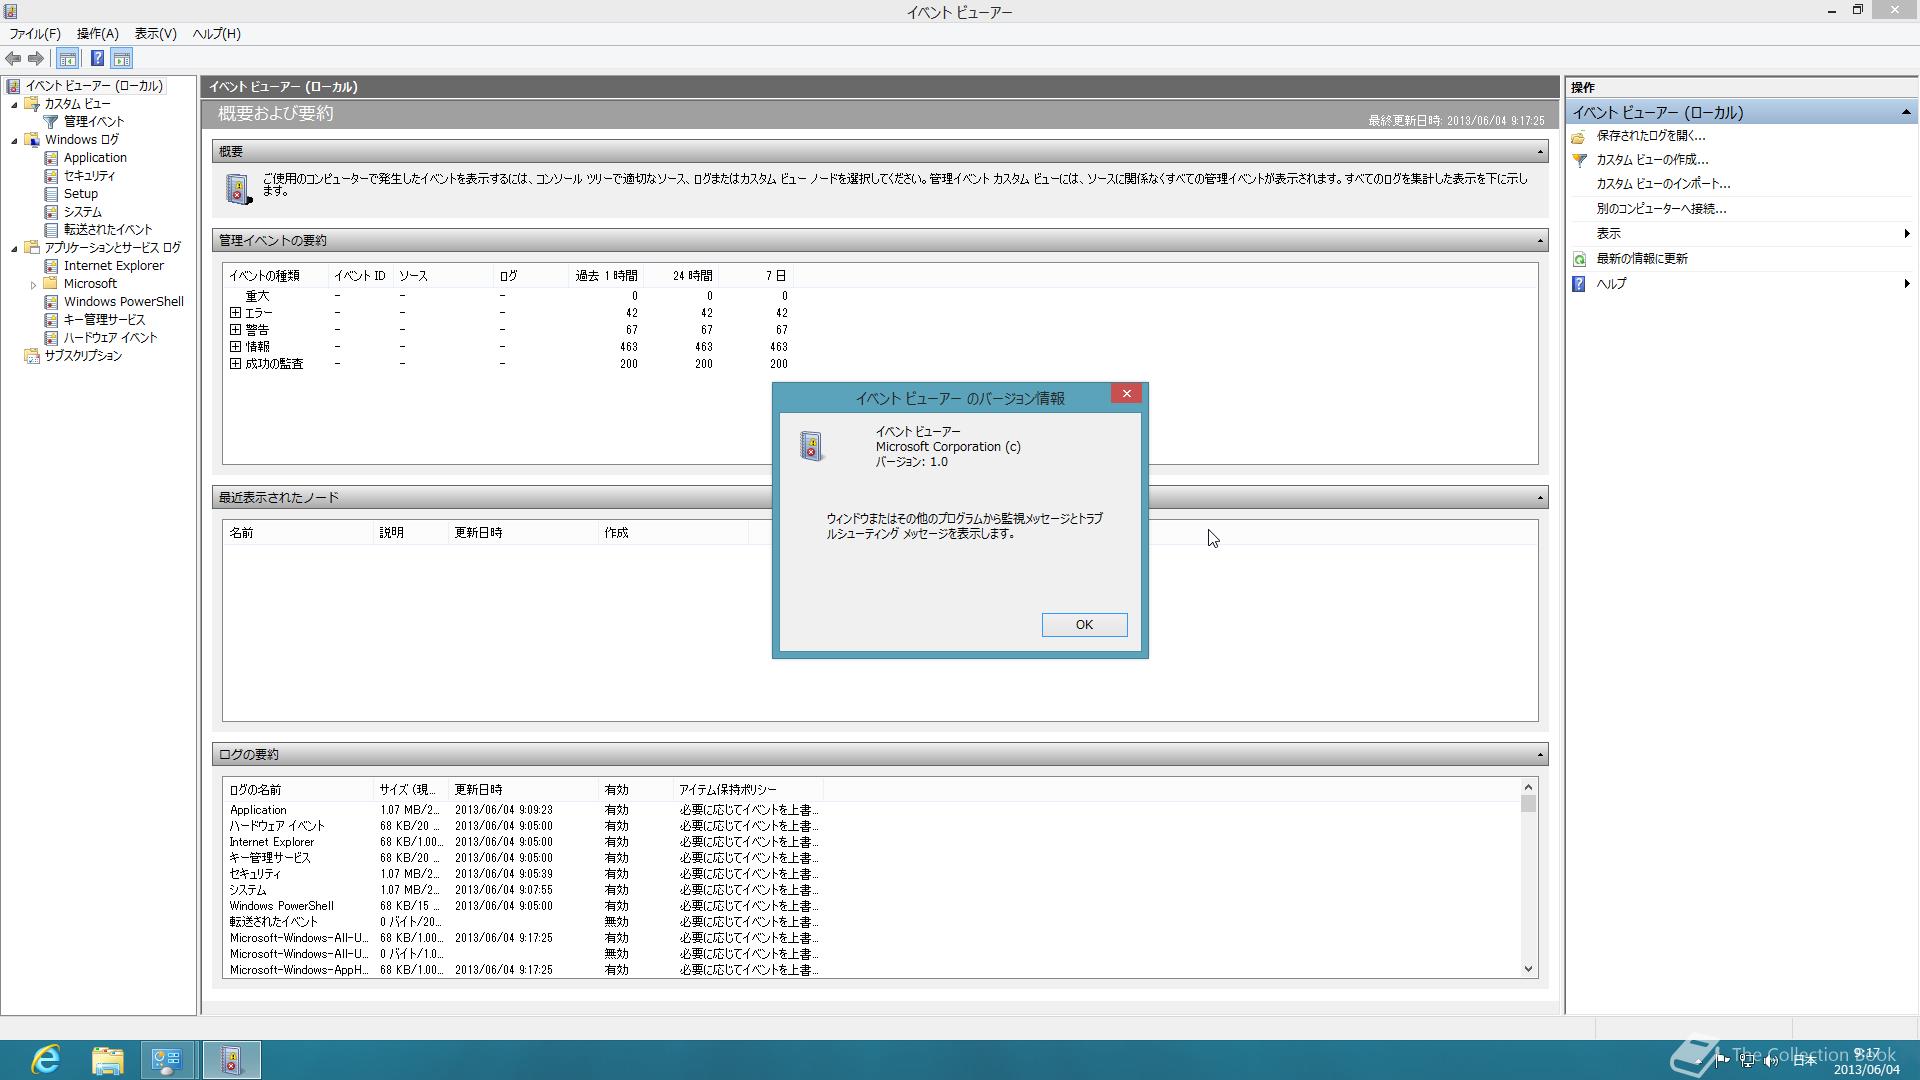Select the セキュリティ row in log summary
This screenshot has width=1920, height=1080.
(524, 874)
